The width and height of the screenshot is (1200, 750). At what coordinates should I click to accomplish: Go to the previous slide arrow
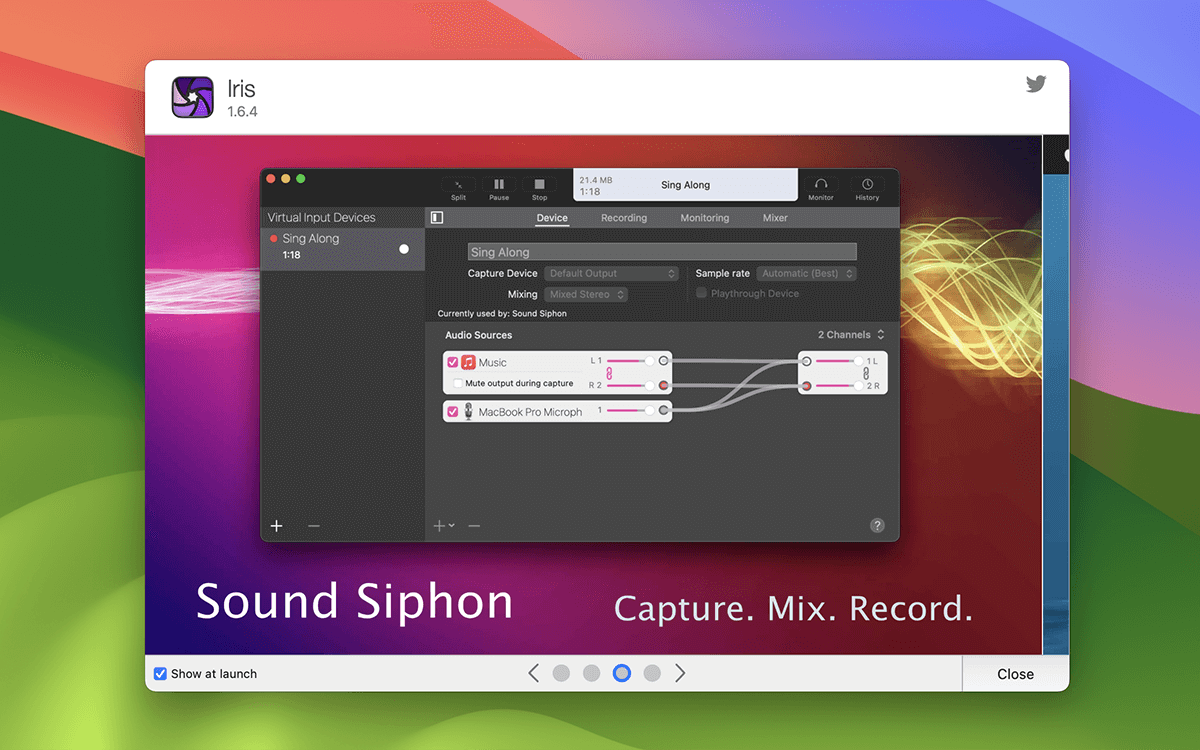coord(534,673)
